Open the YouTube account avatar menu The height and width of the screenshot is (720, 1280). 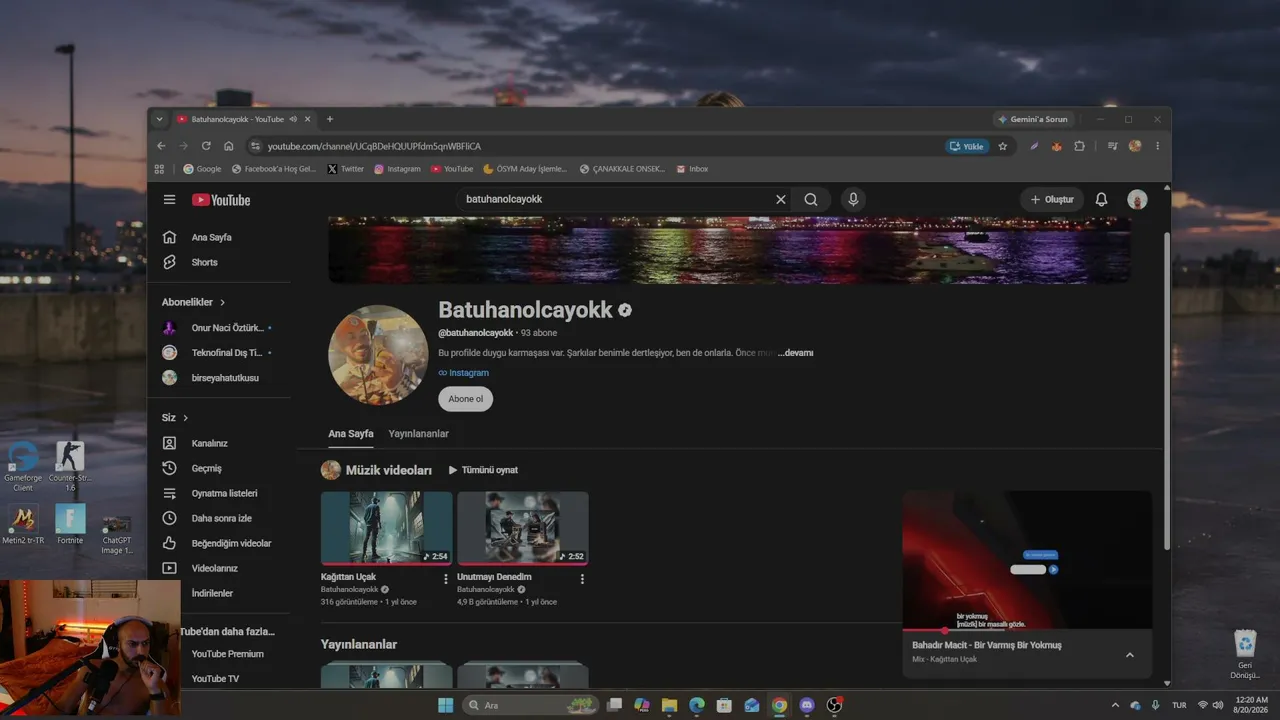pyautogui.click(x=1137, y=200)
